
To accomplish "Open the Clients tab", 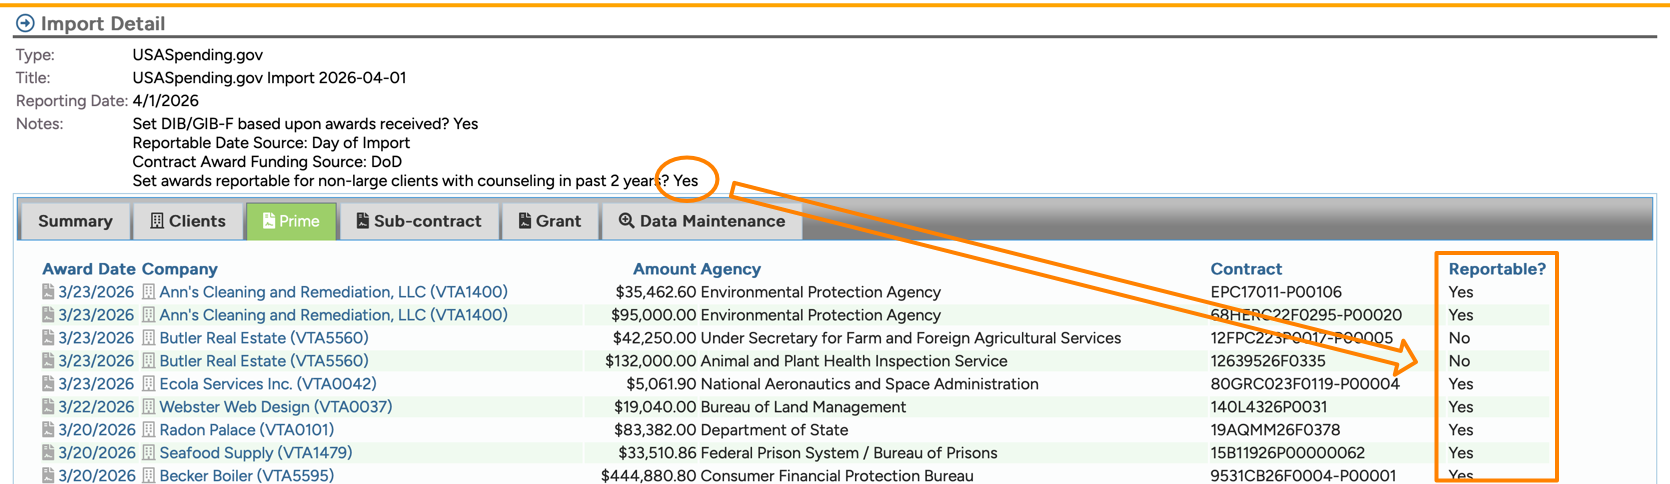I will pyautogui.click(x=188, y=221).
